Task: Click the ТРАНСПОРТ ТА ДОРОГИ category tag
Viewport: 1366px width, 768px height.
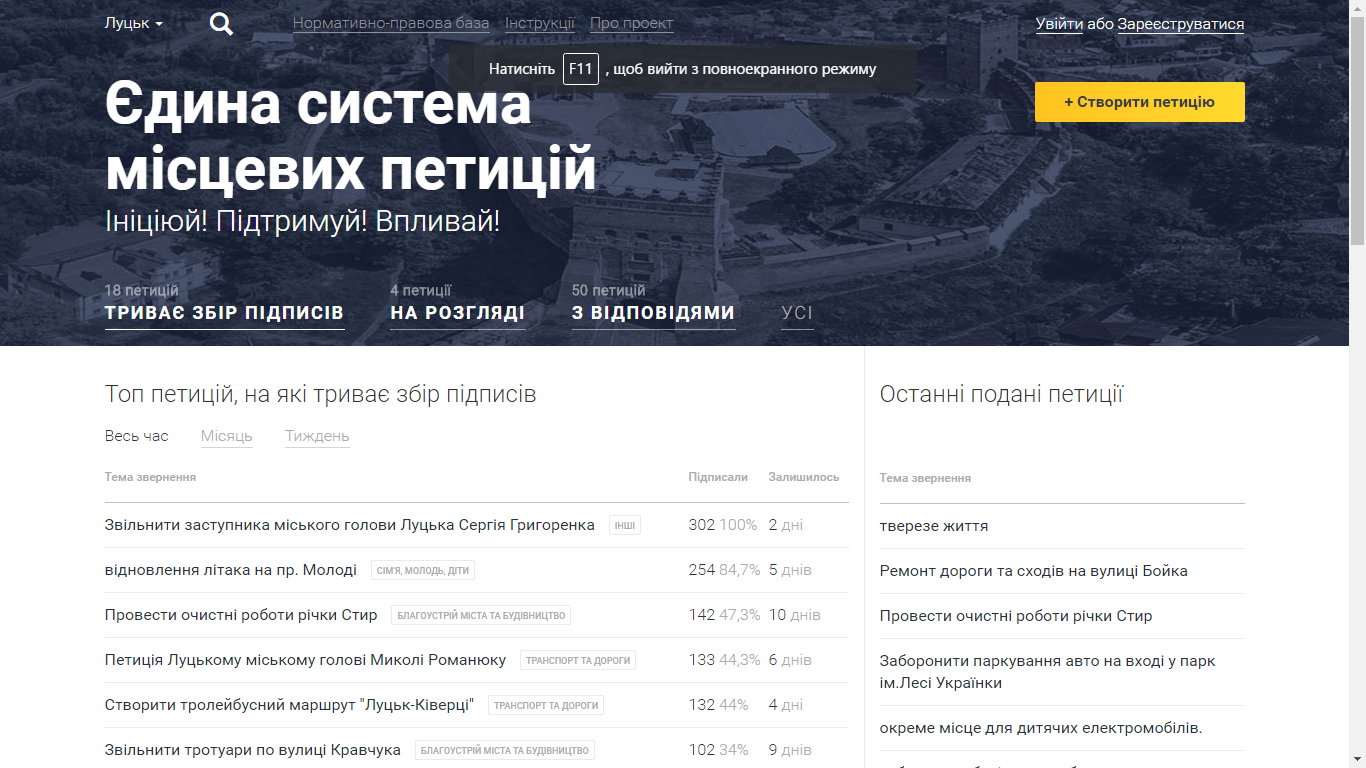Action: coord(578,660)
